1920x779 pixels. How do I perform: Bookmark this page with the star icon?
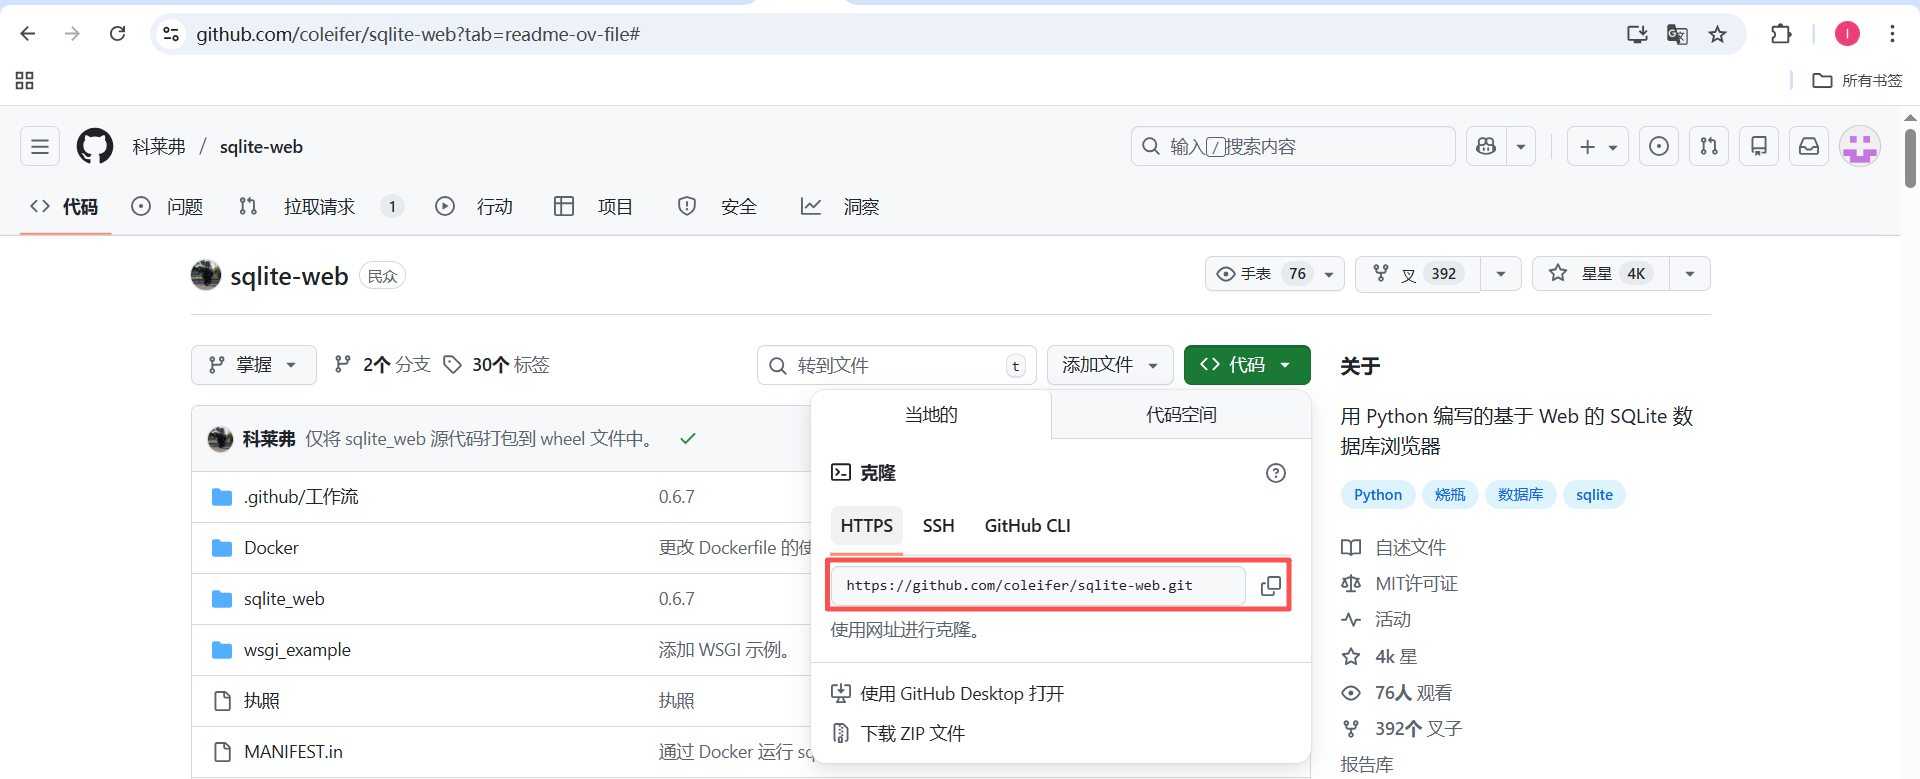(1717, 34)
